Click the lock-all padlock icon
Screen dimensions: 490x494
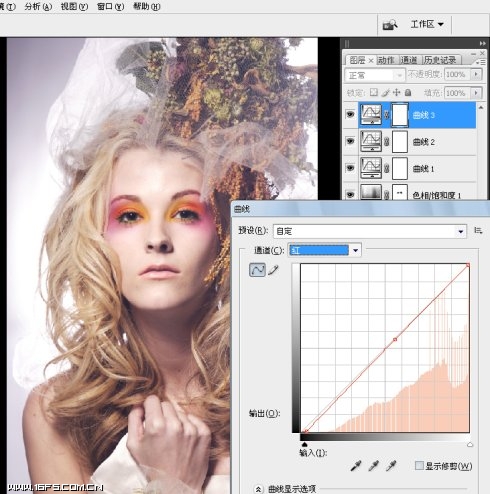[x=408, y=92]
